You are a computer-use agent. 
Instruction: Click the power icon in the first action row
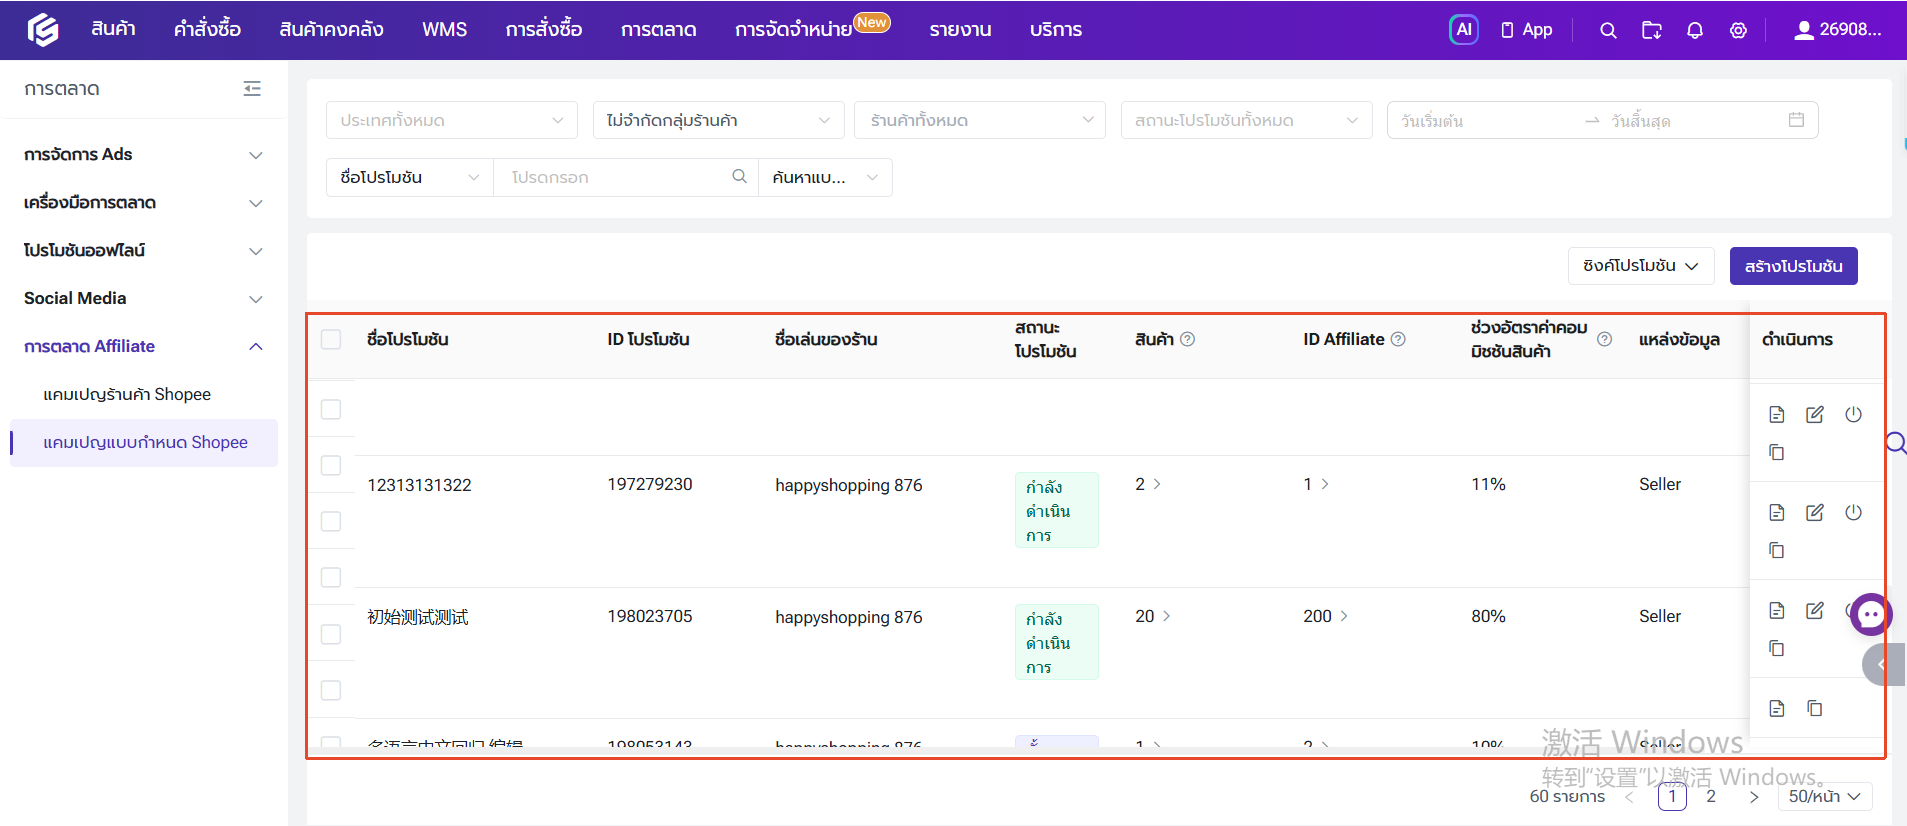(x=1853, y=415)
